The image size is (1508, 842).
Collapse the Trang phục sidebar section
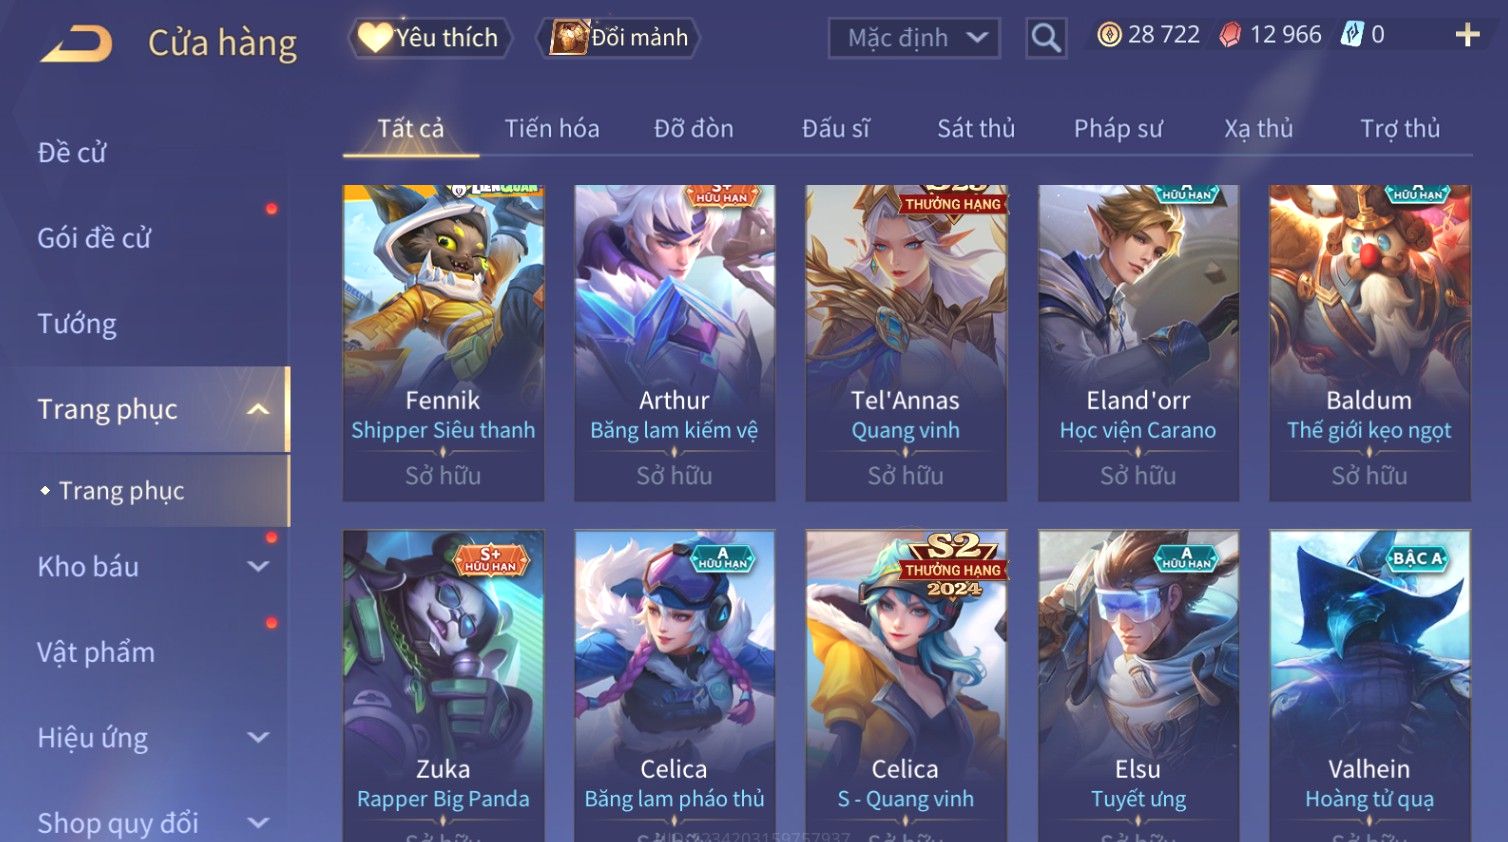pos(258,409)
